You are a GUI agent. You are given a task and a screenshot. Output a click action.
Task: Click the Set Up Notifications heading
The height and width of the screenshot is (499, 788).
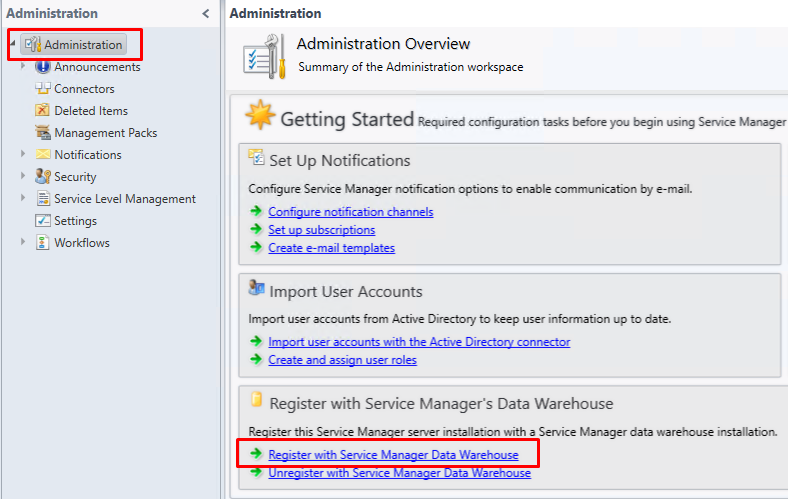pyautogui.click(x=340, y=160)
